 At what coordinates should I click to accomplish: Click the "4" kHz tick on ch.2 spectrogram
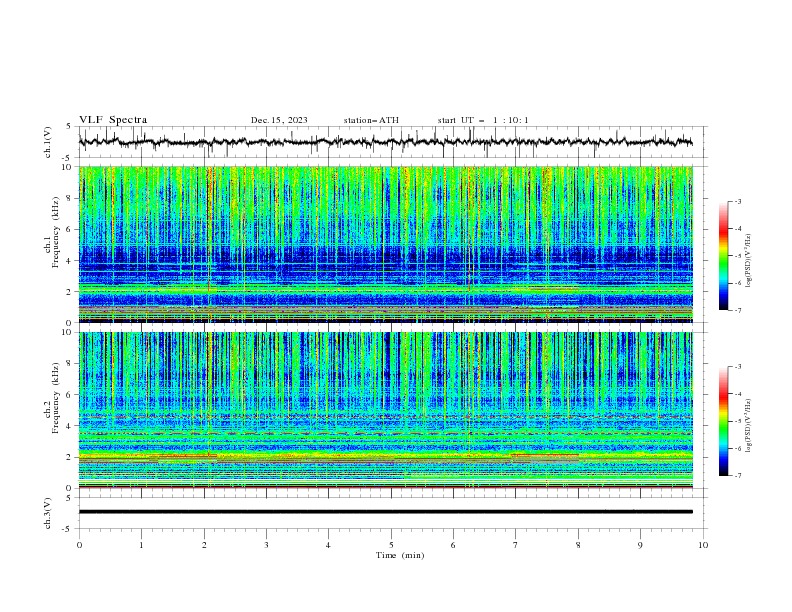pyautogui.click(x=70, y=426)
